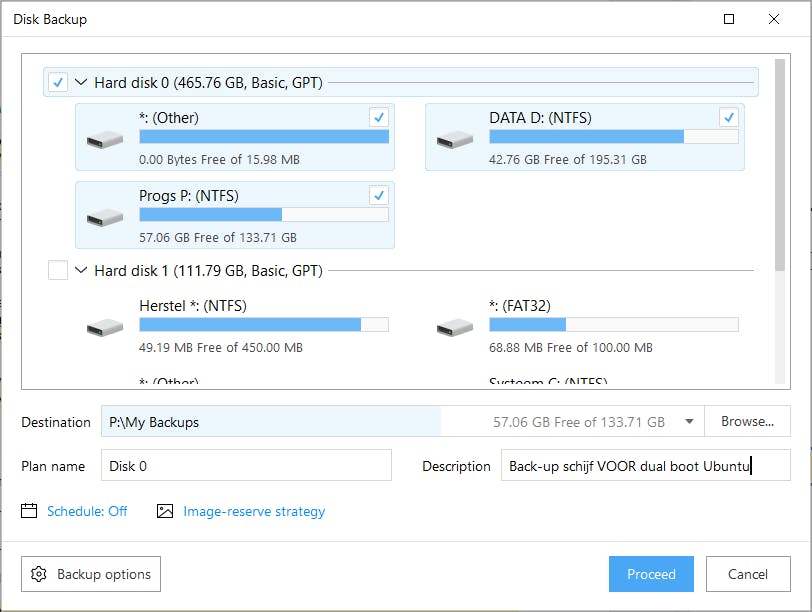Viewport: 812px width, 612px height.
Task: Check the Hard disk 1 checkbox
Action: click(x=59, y=270)
